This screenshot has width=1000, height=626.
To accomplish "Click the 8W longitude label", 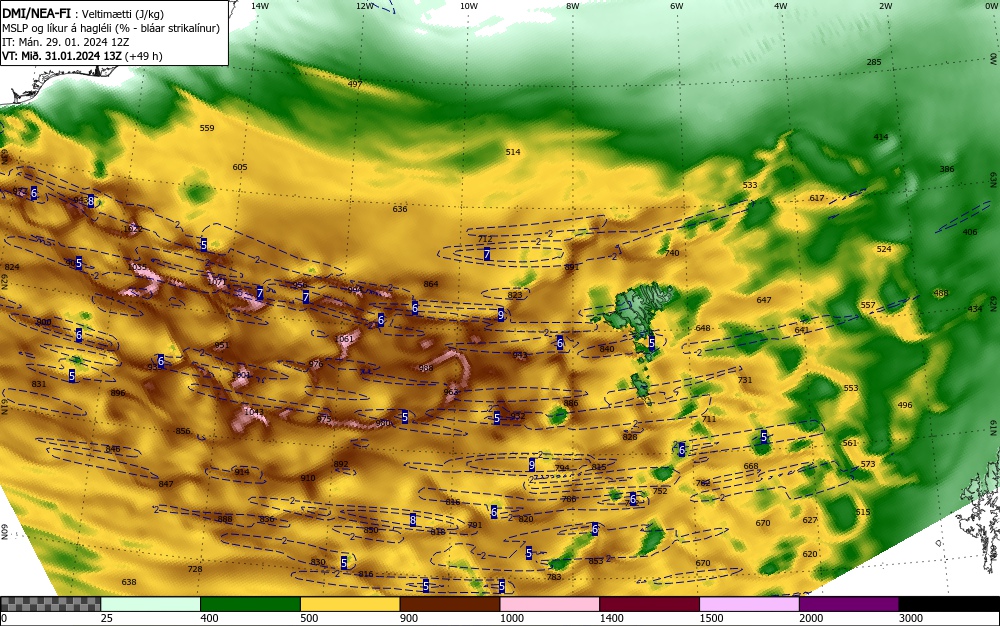I will [573, 6].
